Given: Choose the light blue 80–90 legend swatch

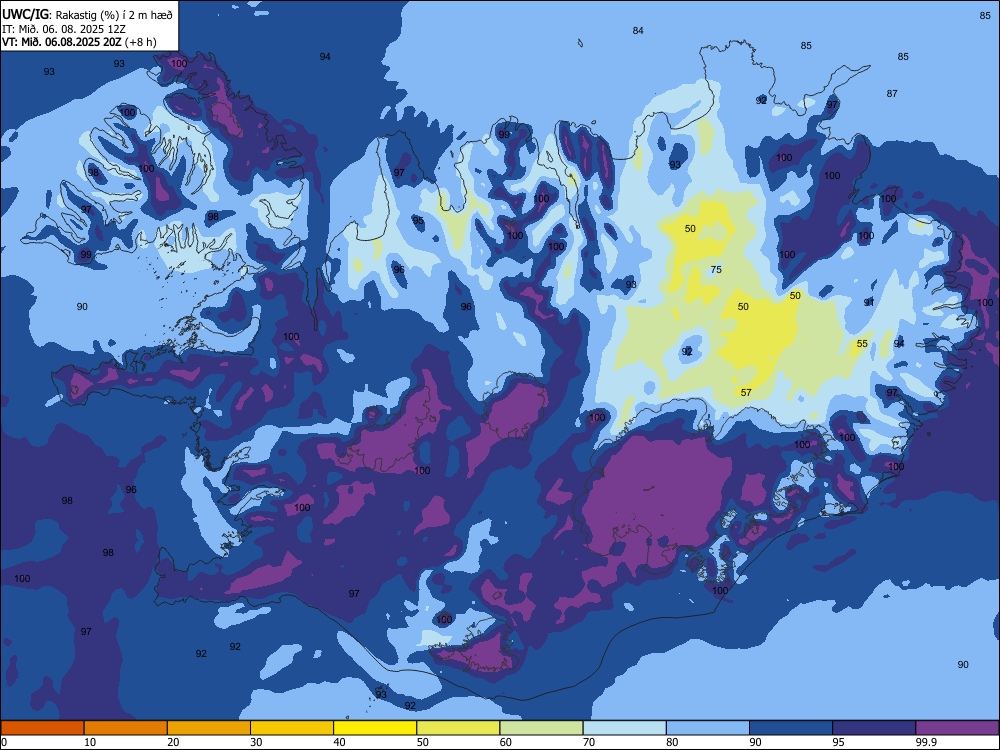Looking at the screenshot, I should 708,728.
